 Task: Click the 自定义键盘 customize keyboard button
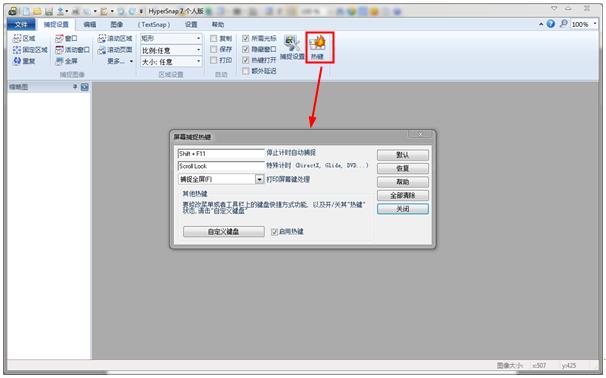224,232
